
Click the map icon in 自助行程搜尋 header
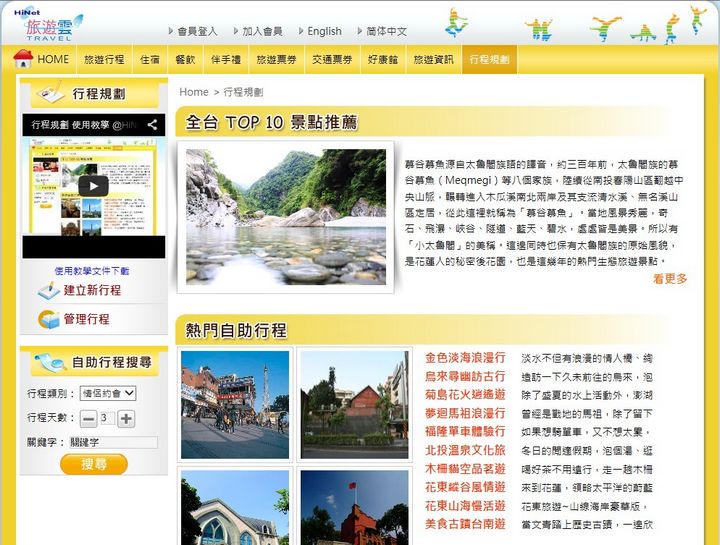51,362
